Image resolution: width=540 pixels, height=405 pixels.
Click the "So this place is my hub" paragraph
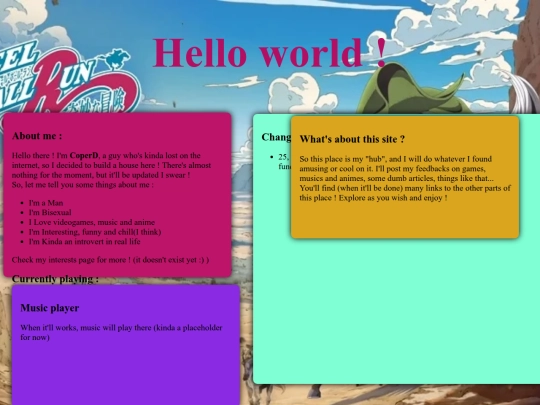[405, 178]
